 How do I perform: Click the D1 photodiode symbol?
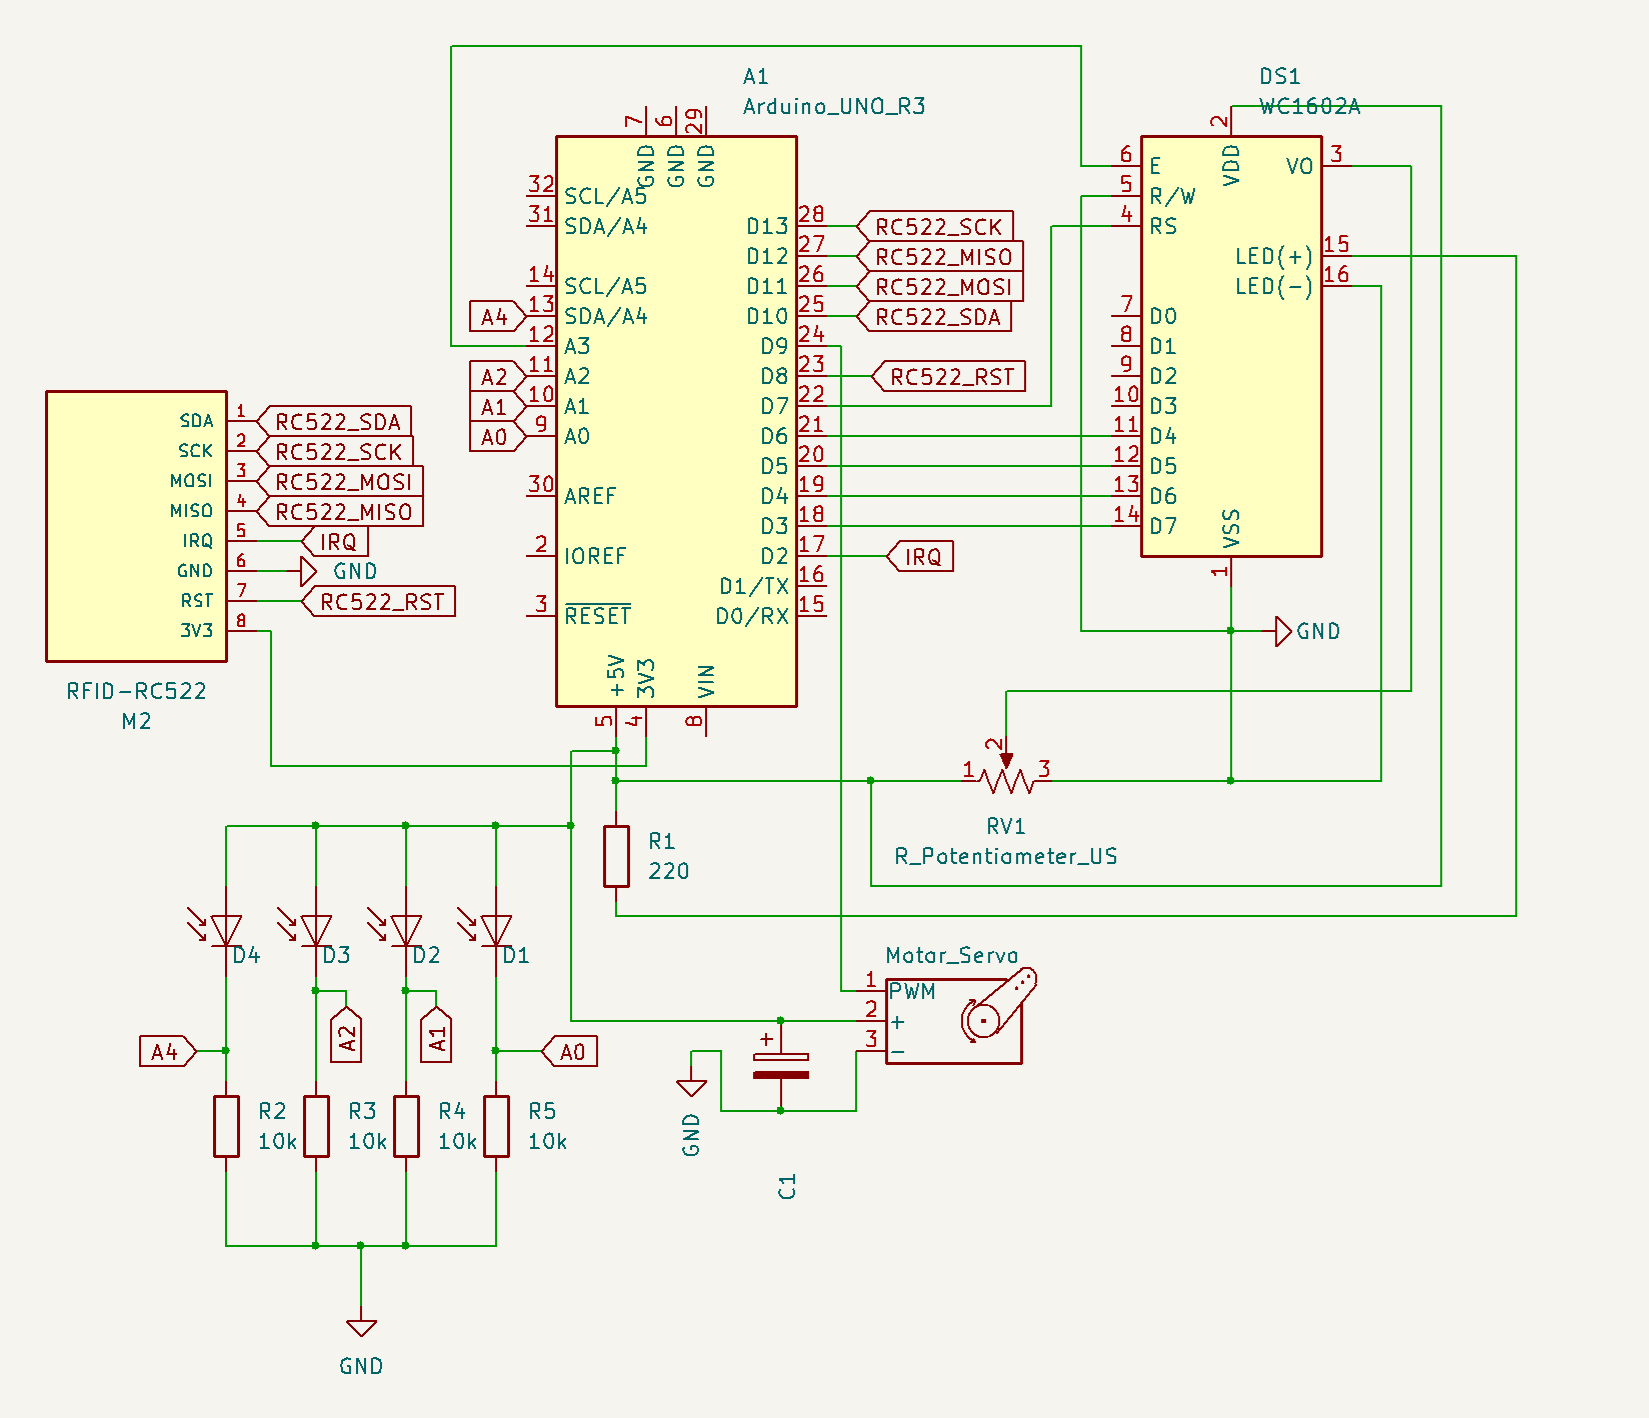496,931
